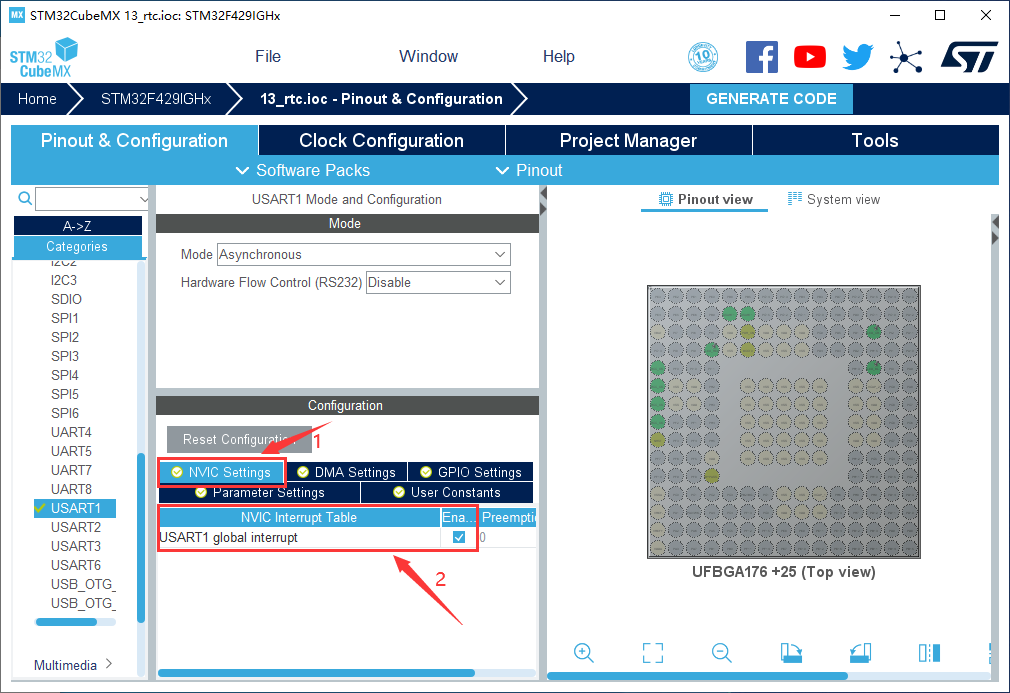Expand the Software Packs menu

[x=303, y=170]
